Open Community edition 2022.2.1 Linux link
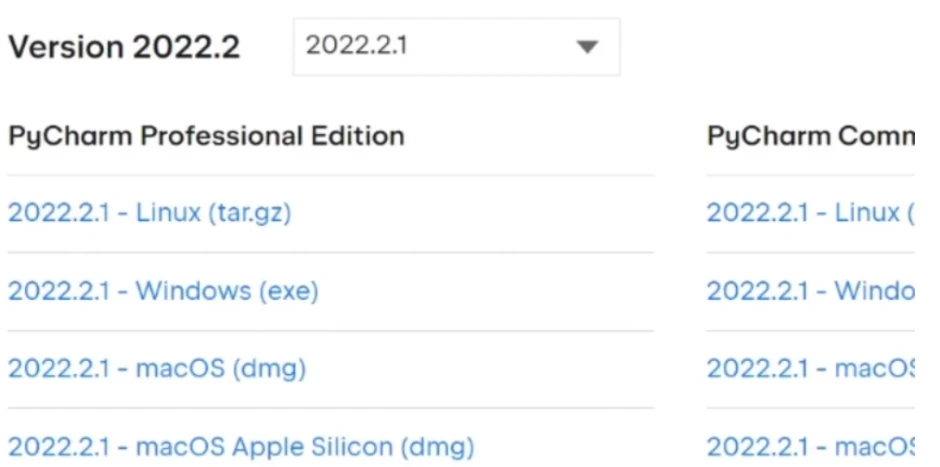This screenshot has height=467, width=940. 810,213
